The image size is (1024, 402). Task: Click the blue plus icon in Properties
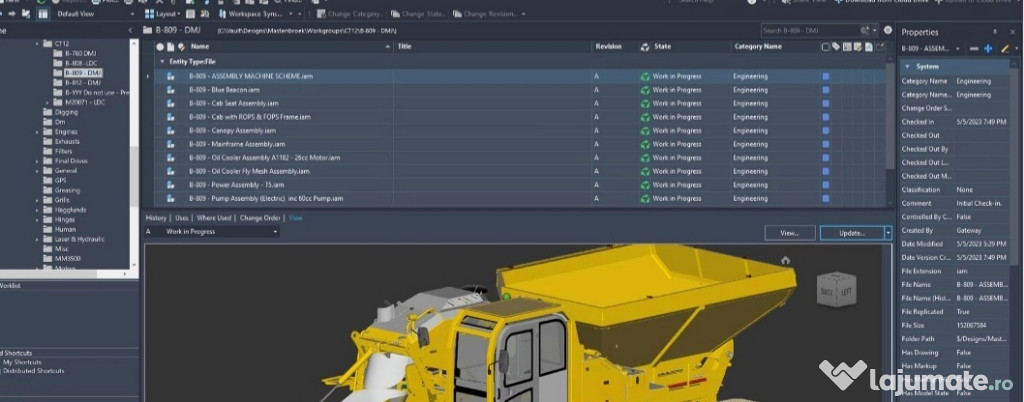pos(987,49)
